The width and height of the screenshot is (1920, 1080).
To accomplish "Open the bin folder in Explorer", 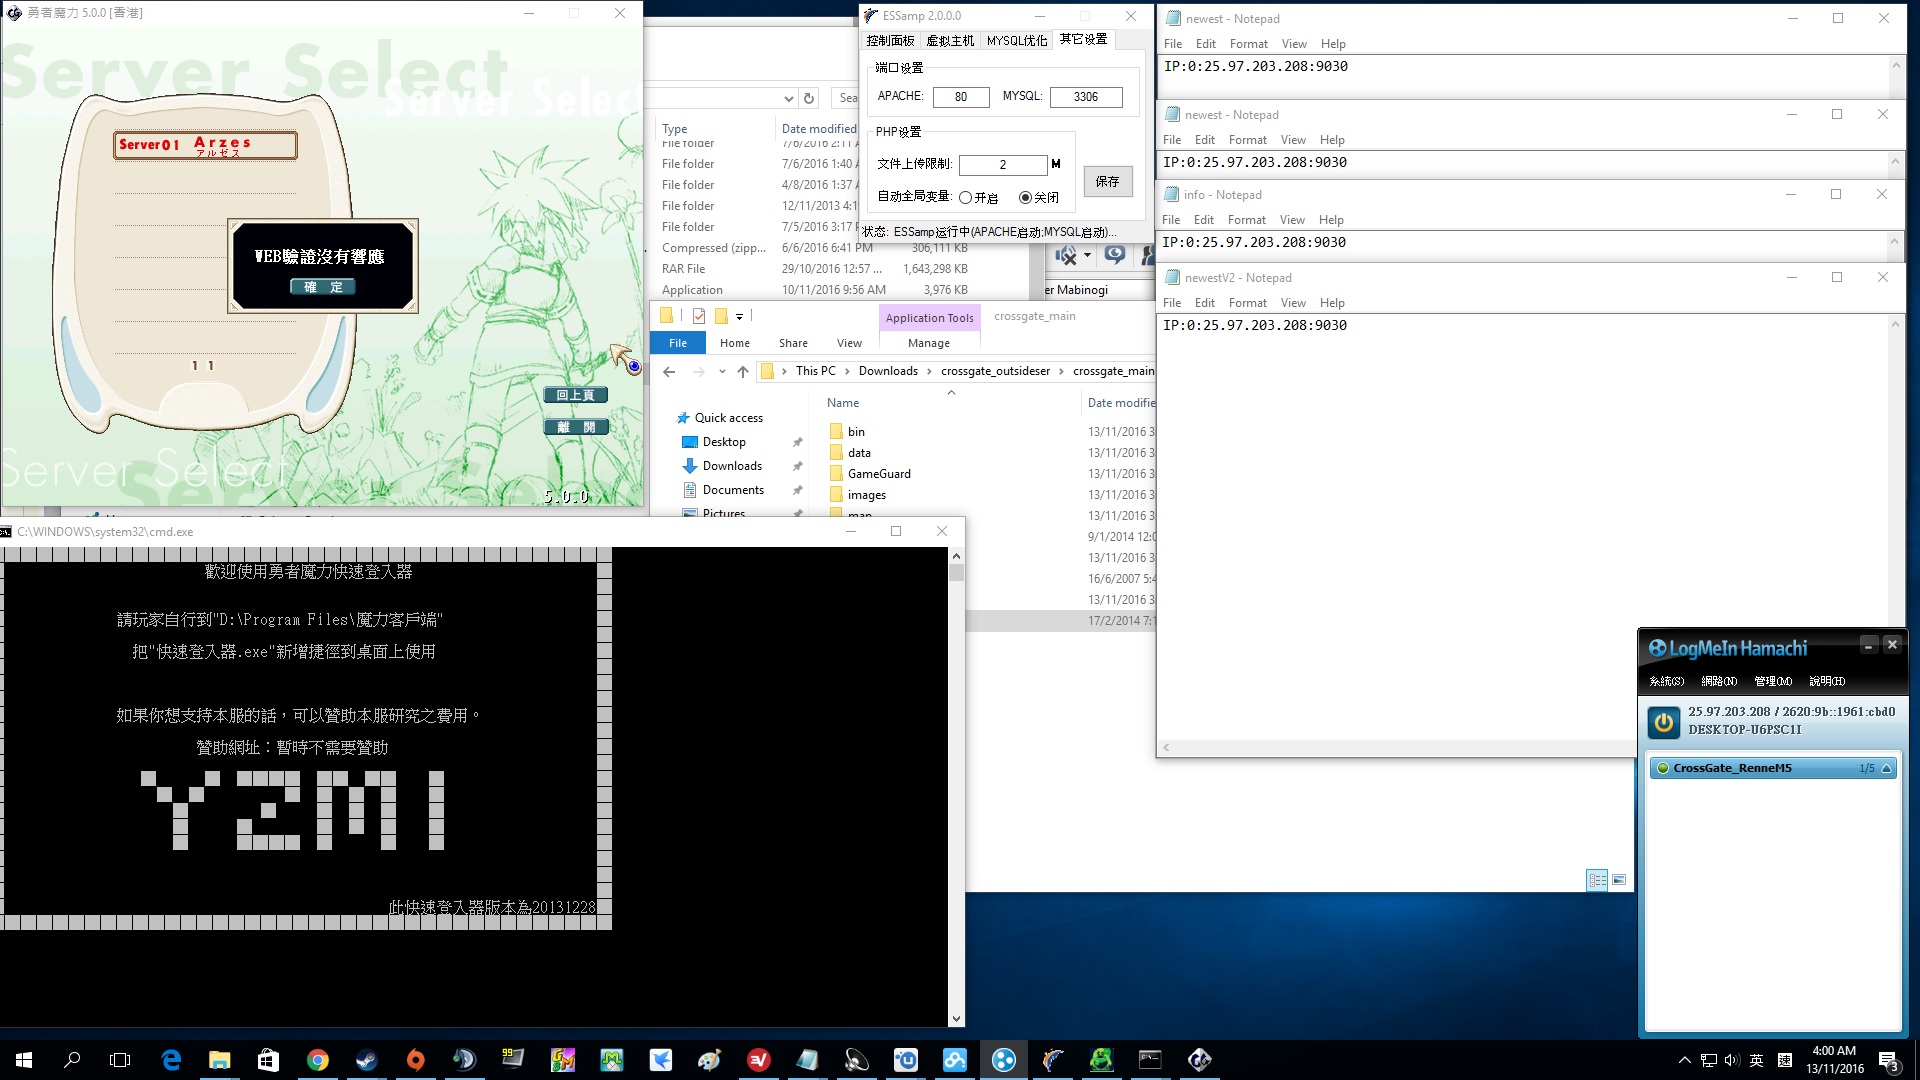I will 856,432.
